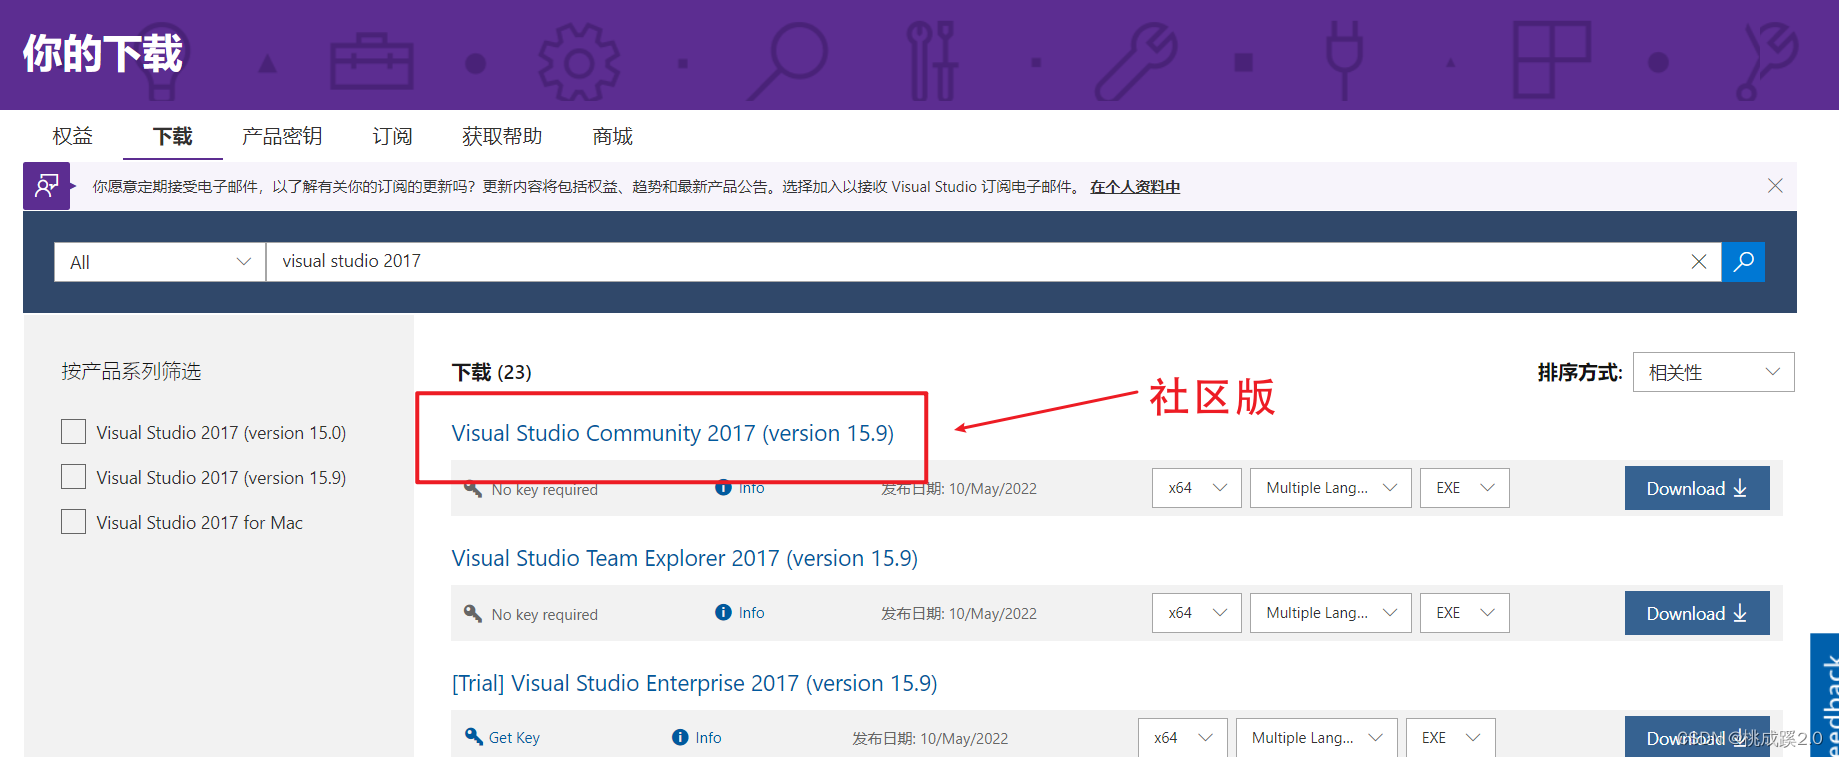Clear the search box text
Viewport: 1839px width, 757px height.
pyautogui.click(x=1698, y=262)
